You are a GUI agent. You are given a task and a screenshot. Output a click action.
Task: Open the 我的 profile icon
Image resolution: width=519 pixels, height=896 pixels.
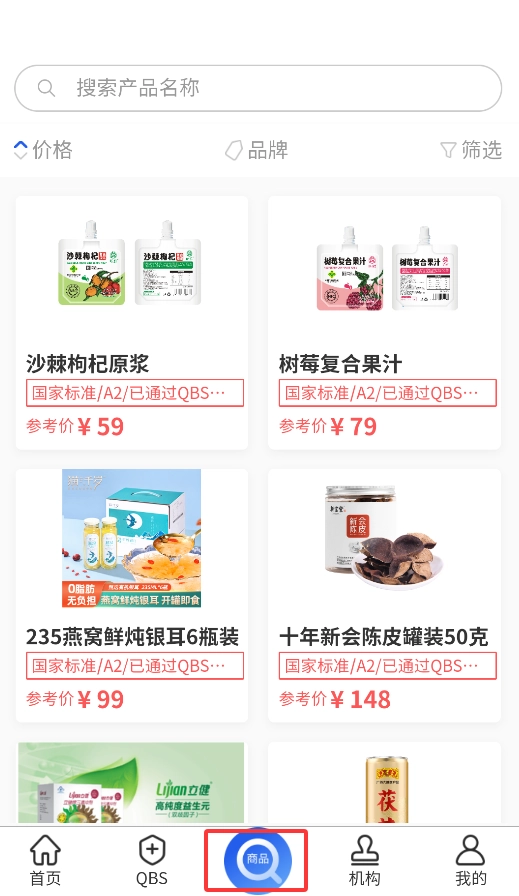coord(470,850)
